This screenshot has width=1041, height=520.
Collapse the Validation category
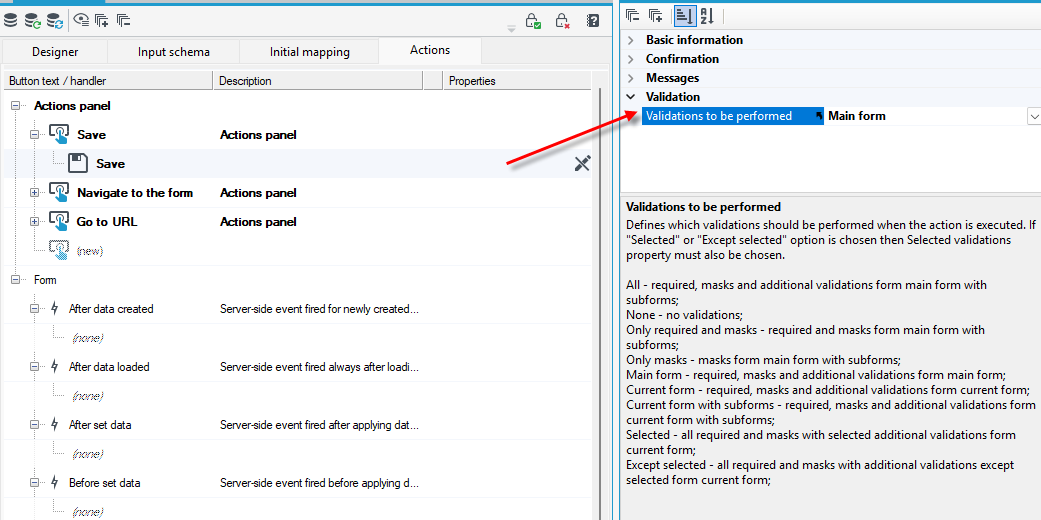tap(631, 97)
